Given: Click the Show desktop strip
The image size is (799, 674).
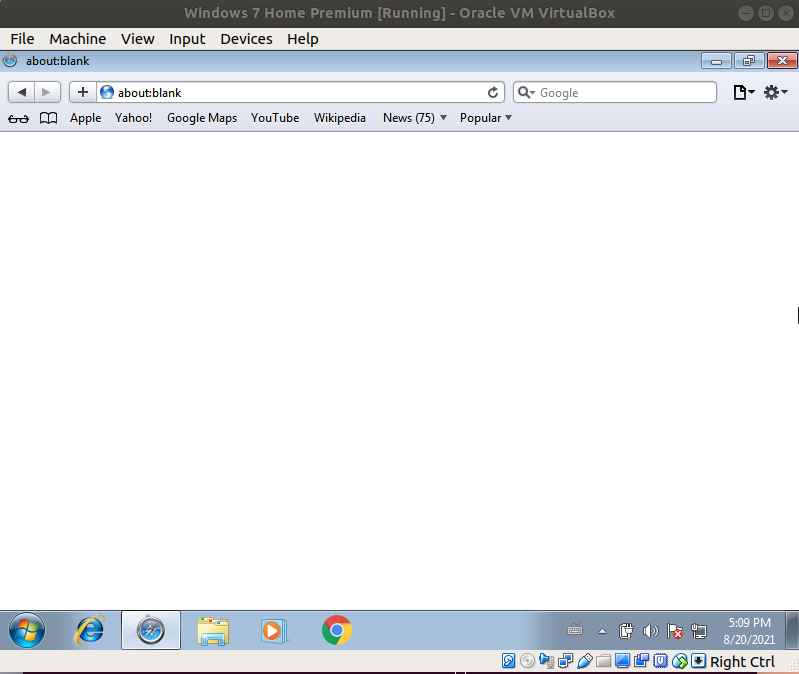Looking at the screenshot, I should coord(792,631).
